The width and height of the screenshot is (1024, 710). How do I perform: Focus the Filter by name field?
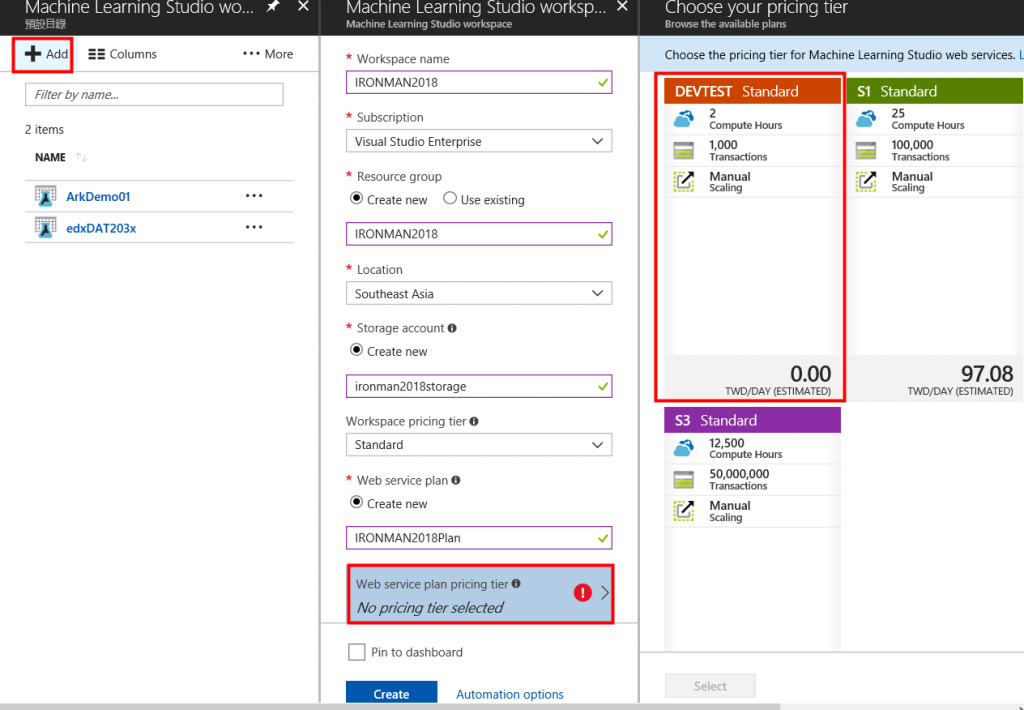point(154,95)
